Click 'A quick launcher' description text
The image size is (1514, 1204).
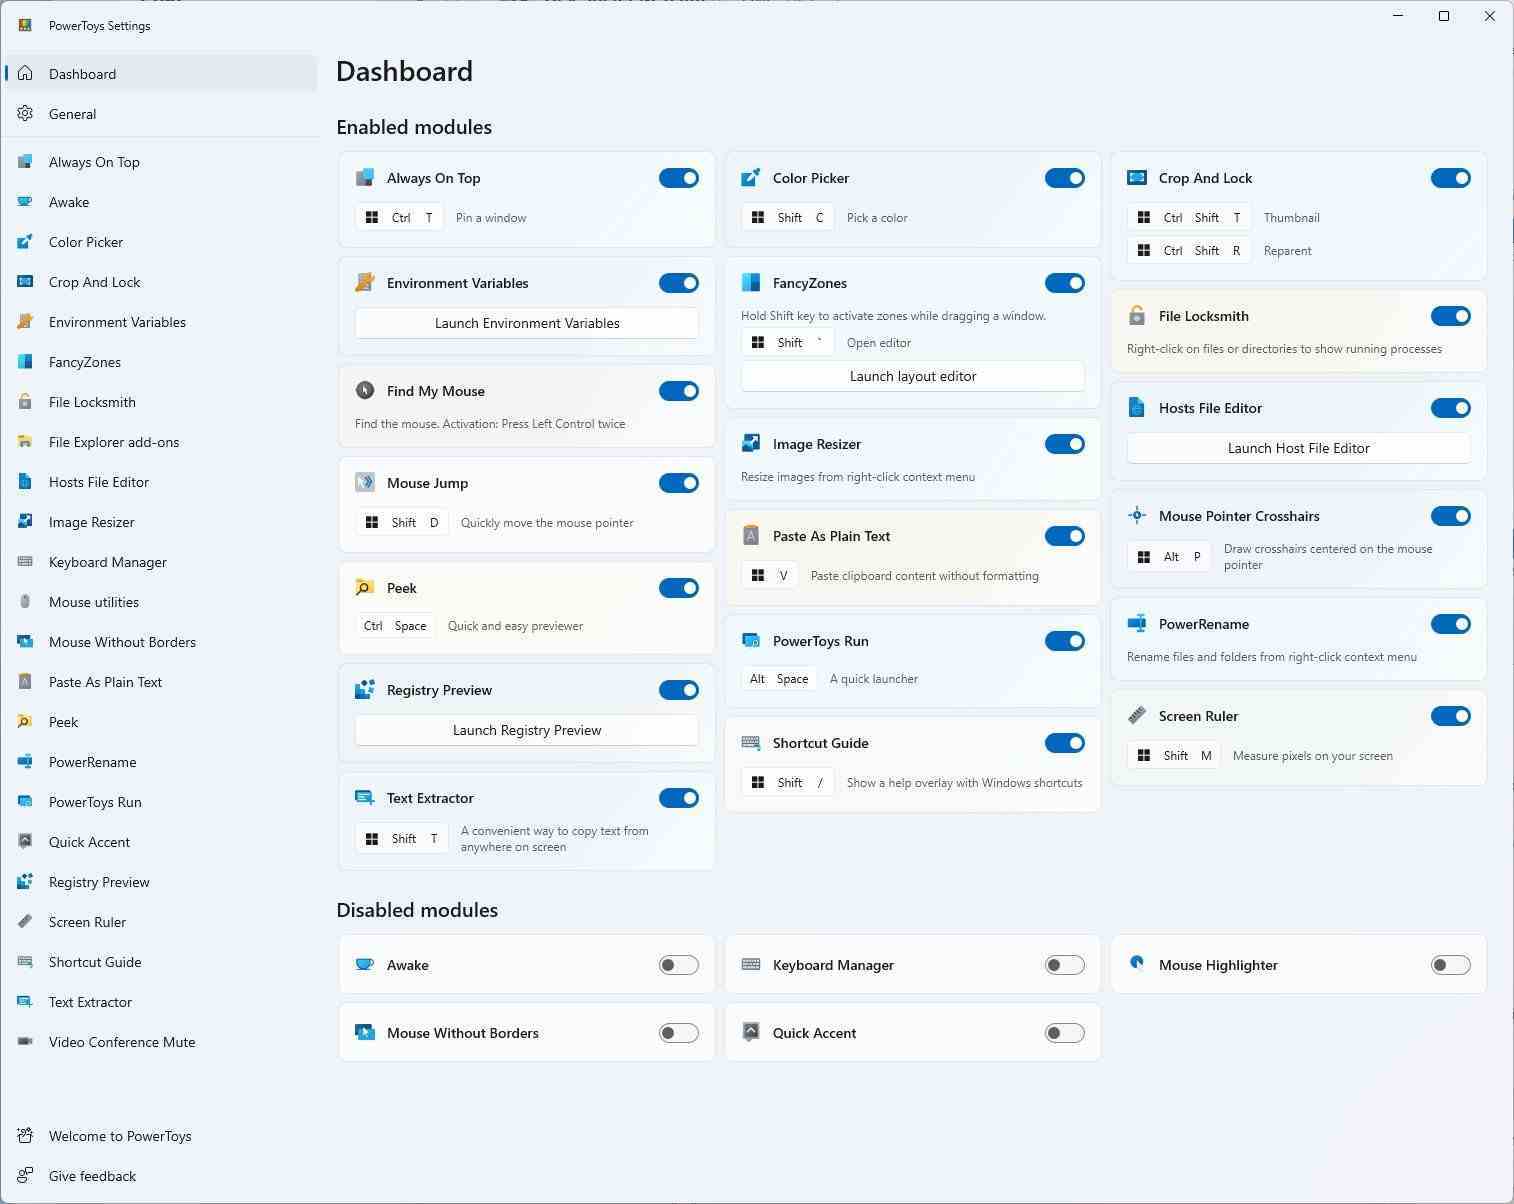(874, 679)
